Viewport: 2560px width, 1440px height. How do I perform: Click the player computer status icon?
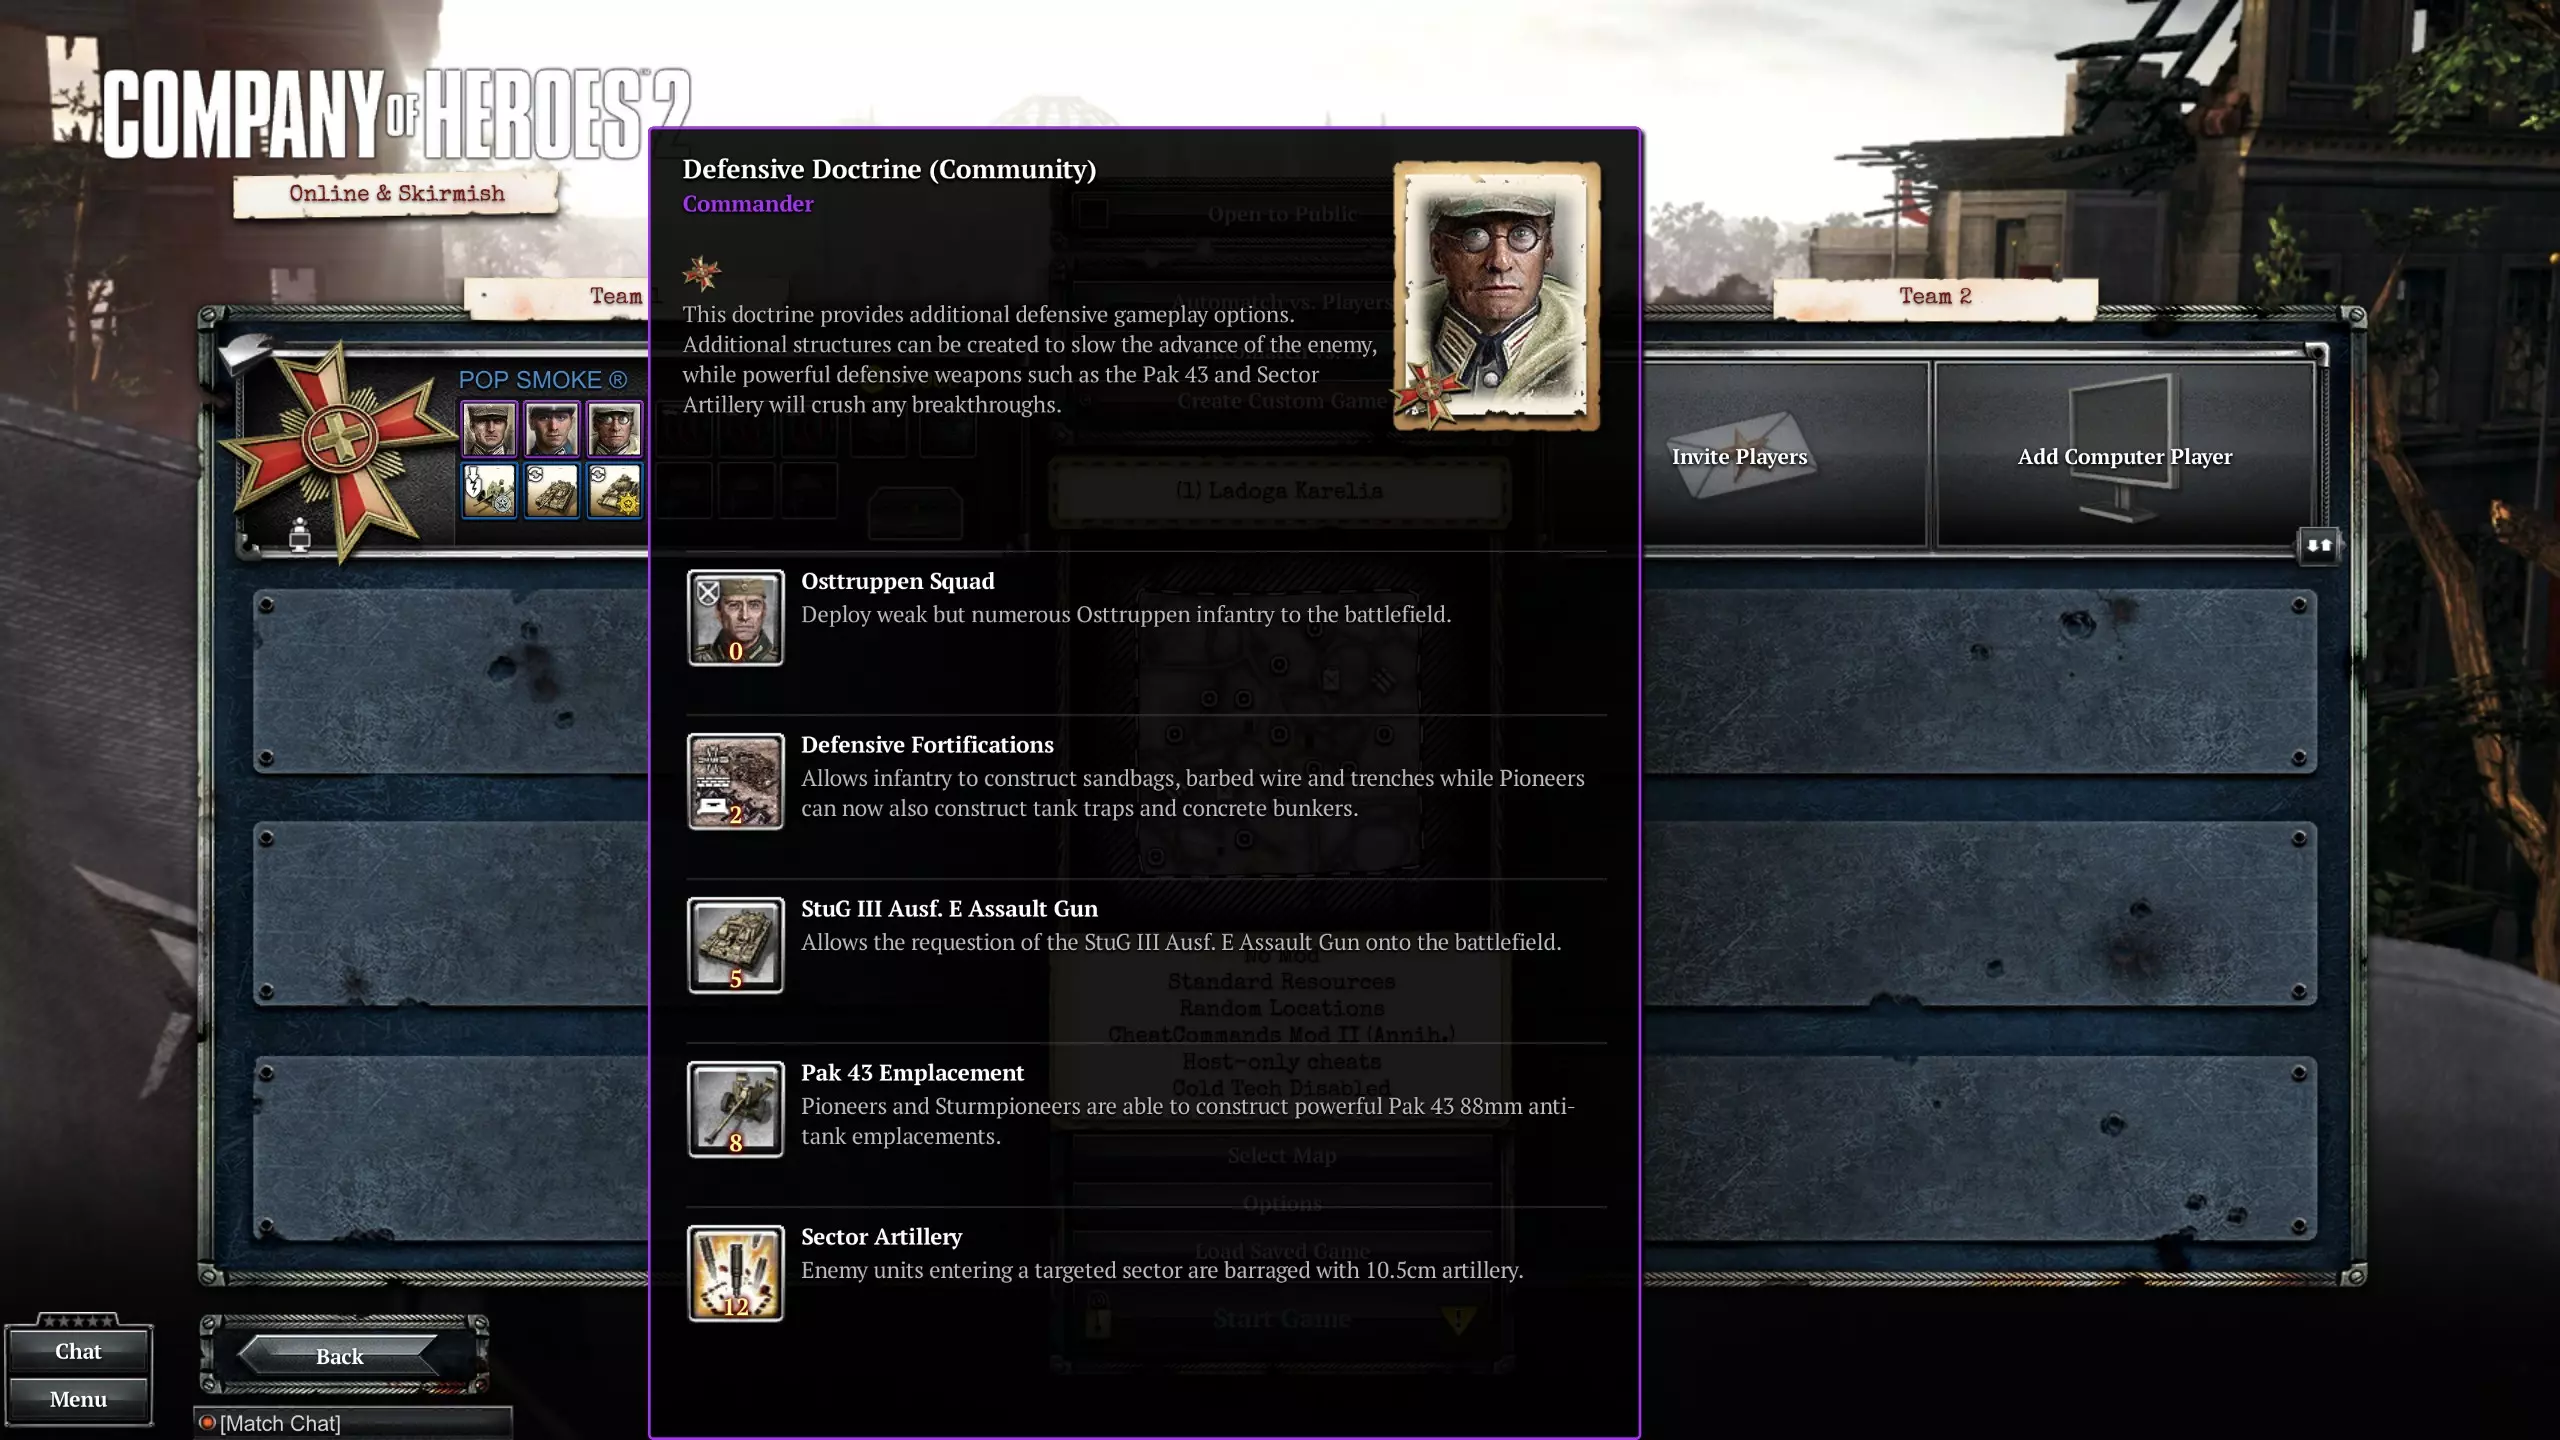pyautogui.click(x=299, y=535)
